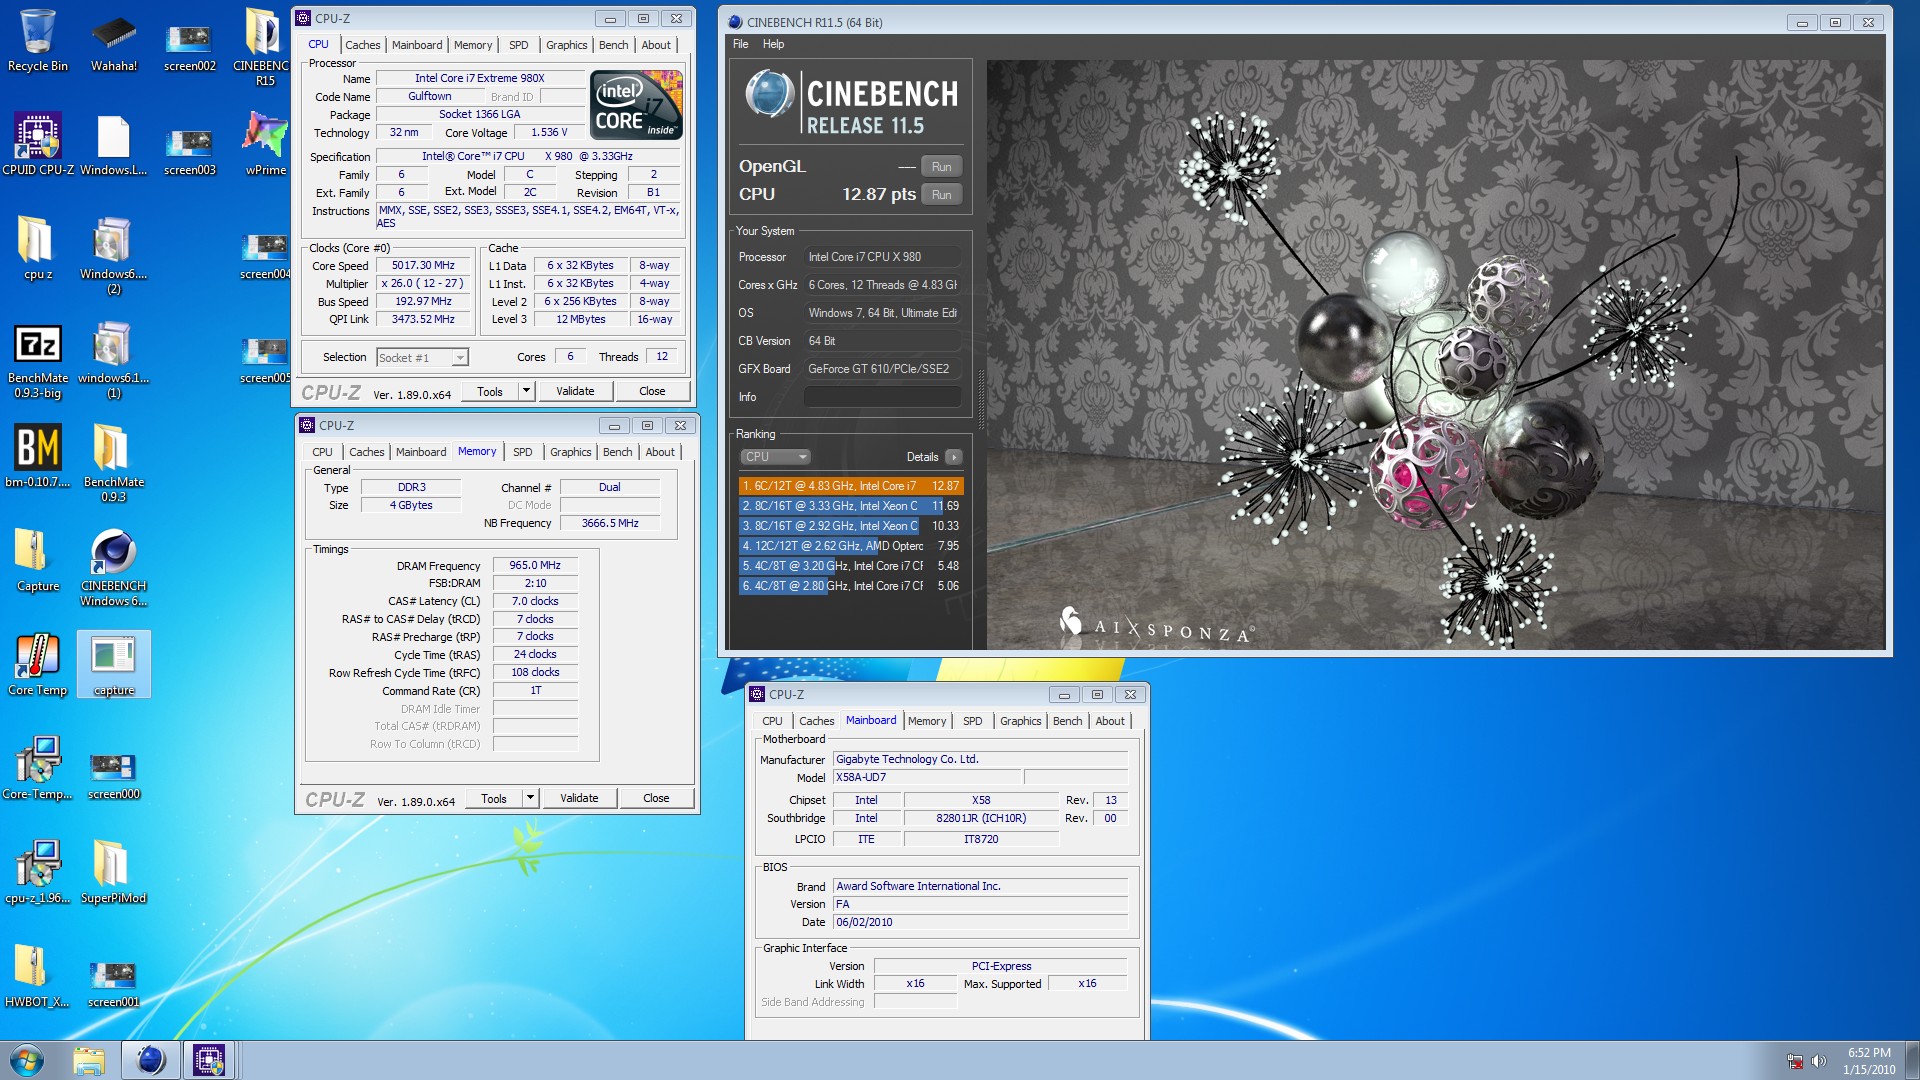This screenshot has height=1080, width=1920.
Task: Open Cinebench Help menu
Action: [773, 44]
